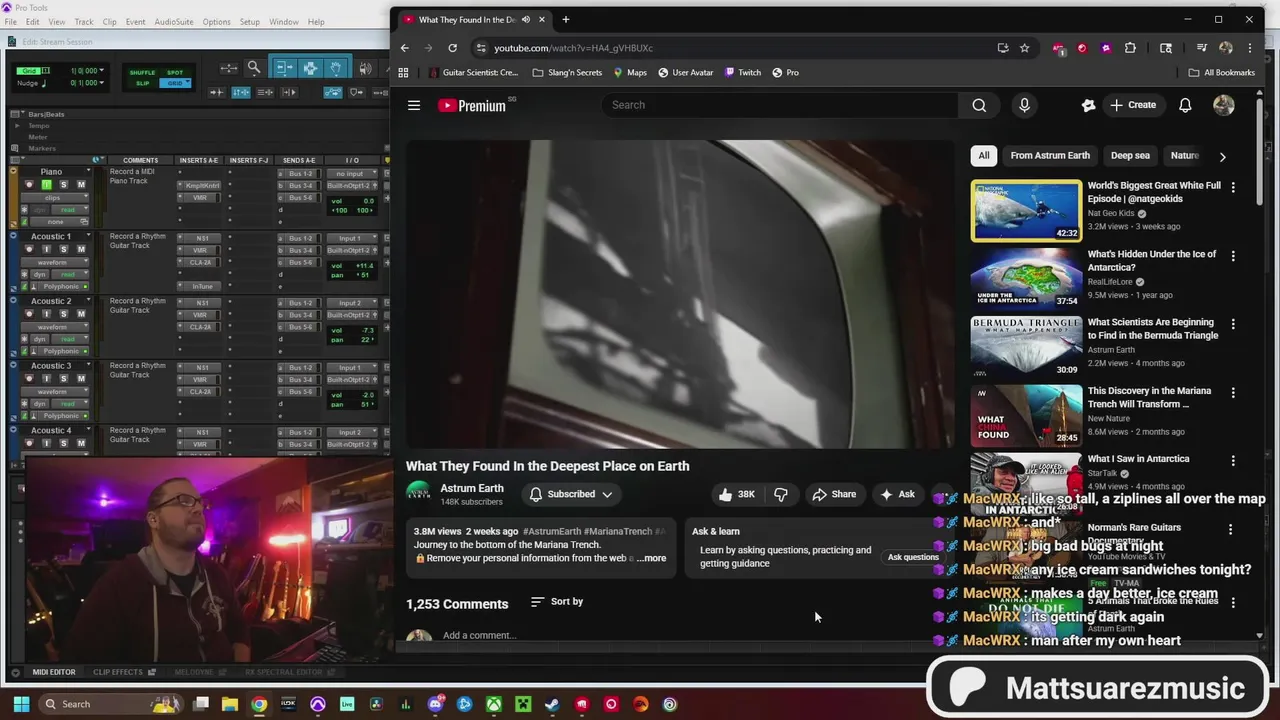Image resolution: width=1280 pixels, height=720 pixels.
Task: Click 'Add a comment...' field
Action: [480, 635]
